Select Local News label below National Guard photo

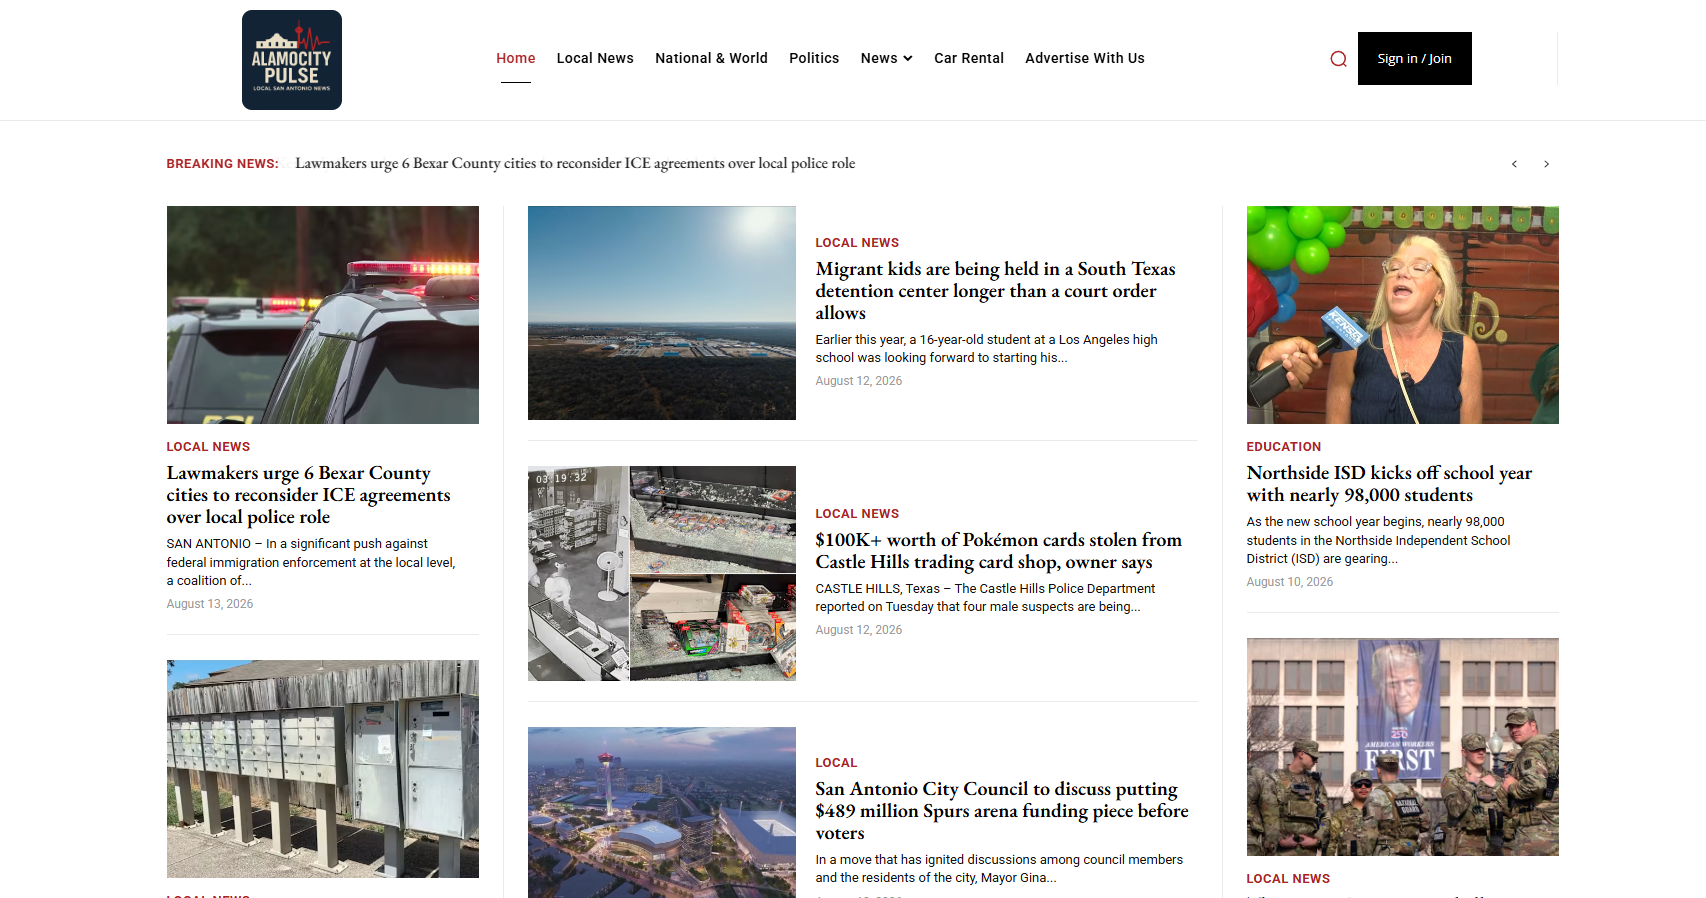[x=1288, y=879]
